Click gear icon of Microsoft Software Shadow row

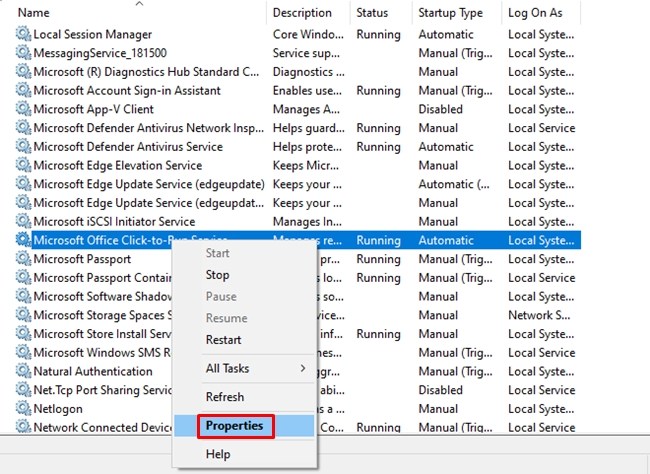(x=23, y=296)
